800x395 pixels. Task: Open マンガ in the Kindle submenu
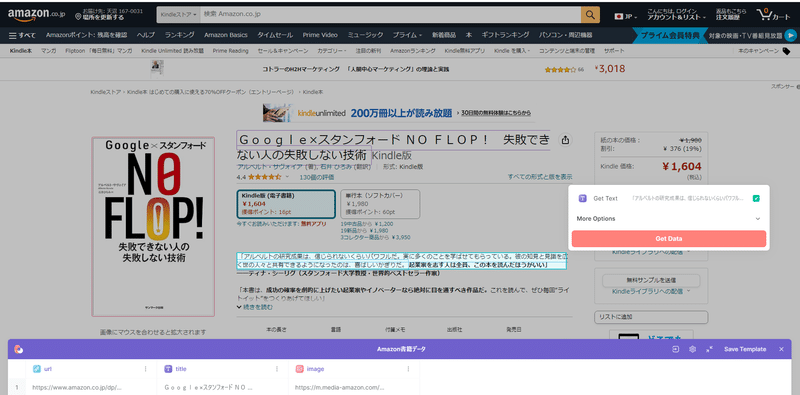[48, 51]
